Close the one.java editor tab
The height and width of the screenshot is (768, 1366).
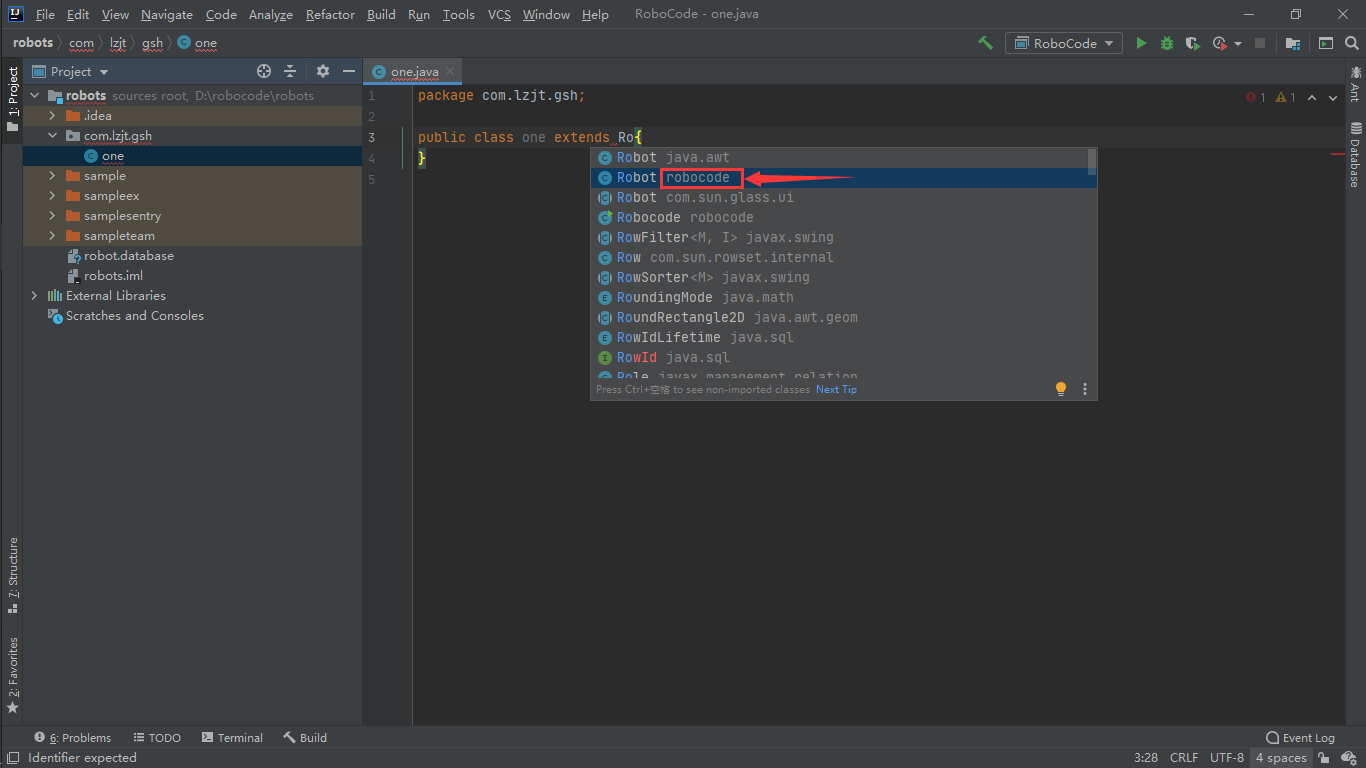click(450, 71)
